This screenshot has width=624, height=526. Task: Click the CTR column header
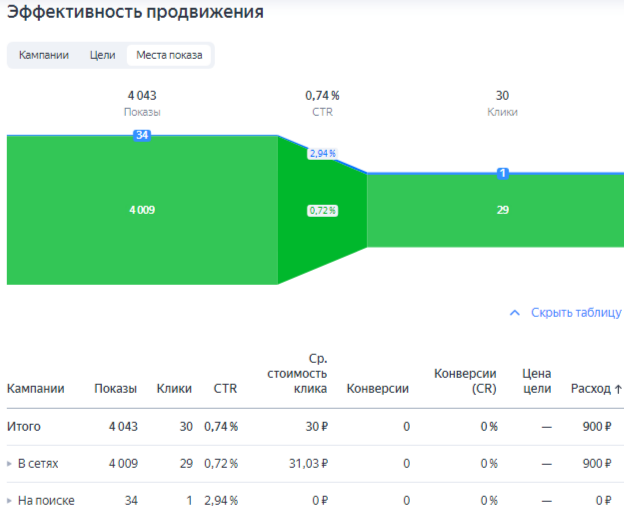point(225,388)
